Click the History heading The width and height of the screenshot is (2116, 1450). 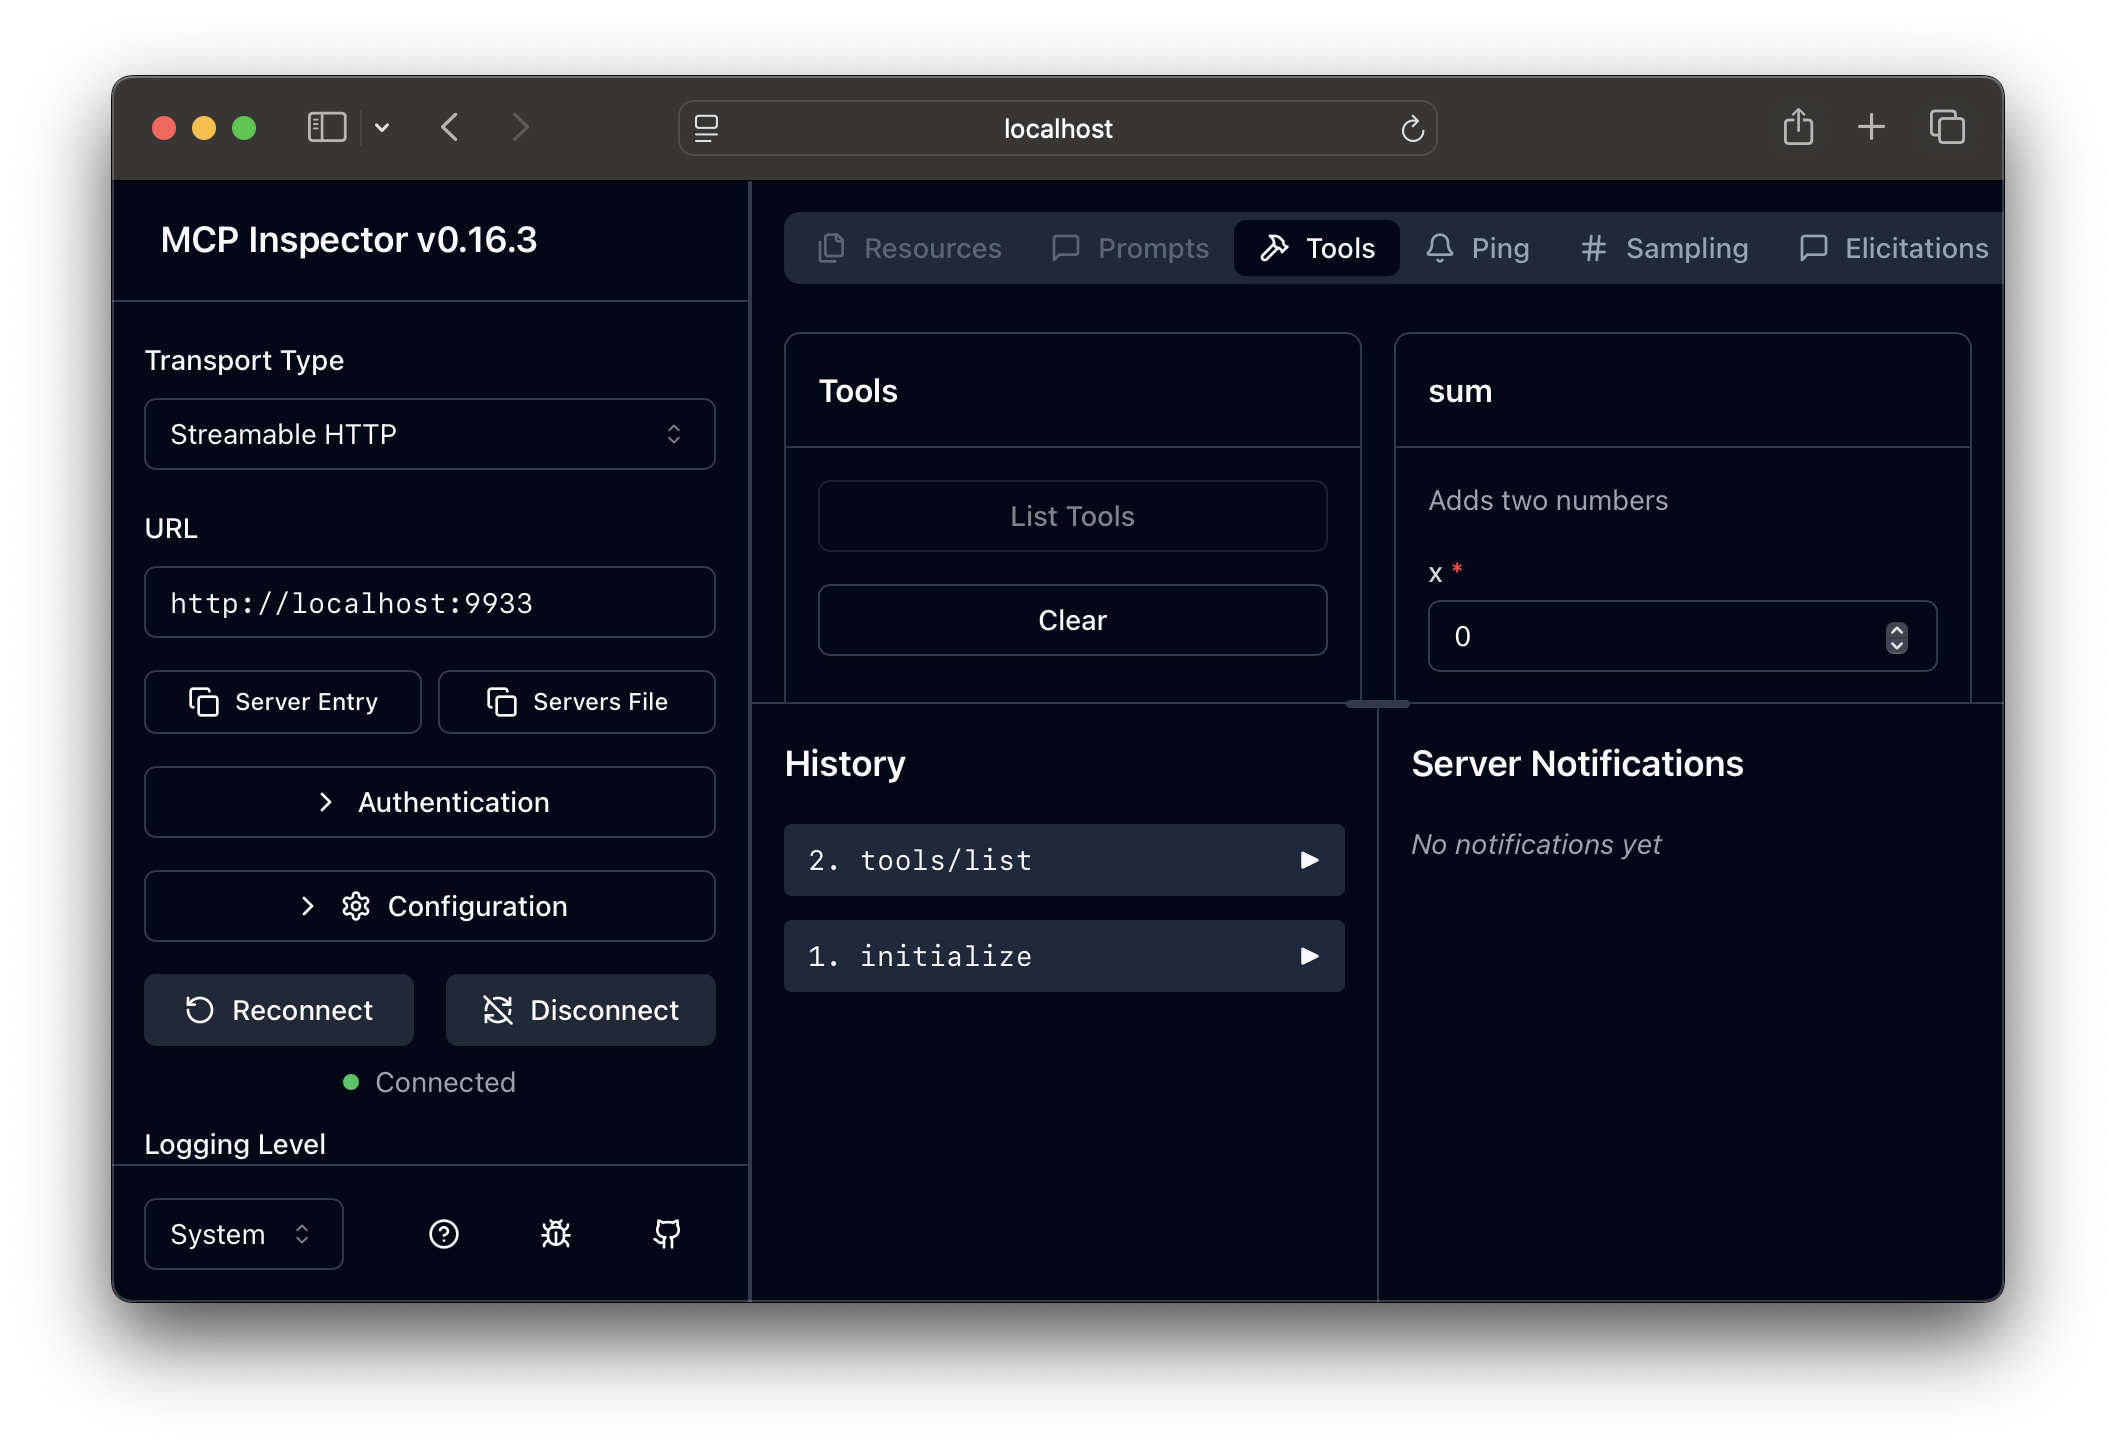(x=845, y=764)
